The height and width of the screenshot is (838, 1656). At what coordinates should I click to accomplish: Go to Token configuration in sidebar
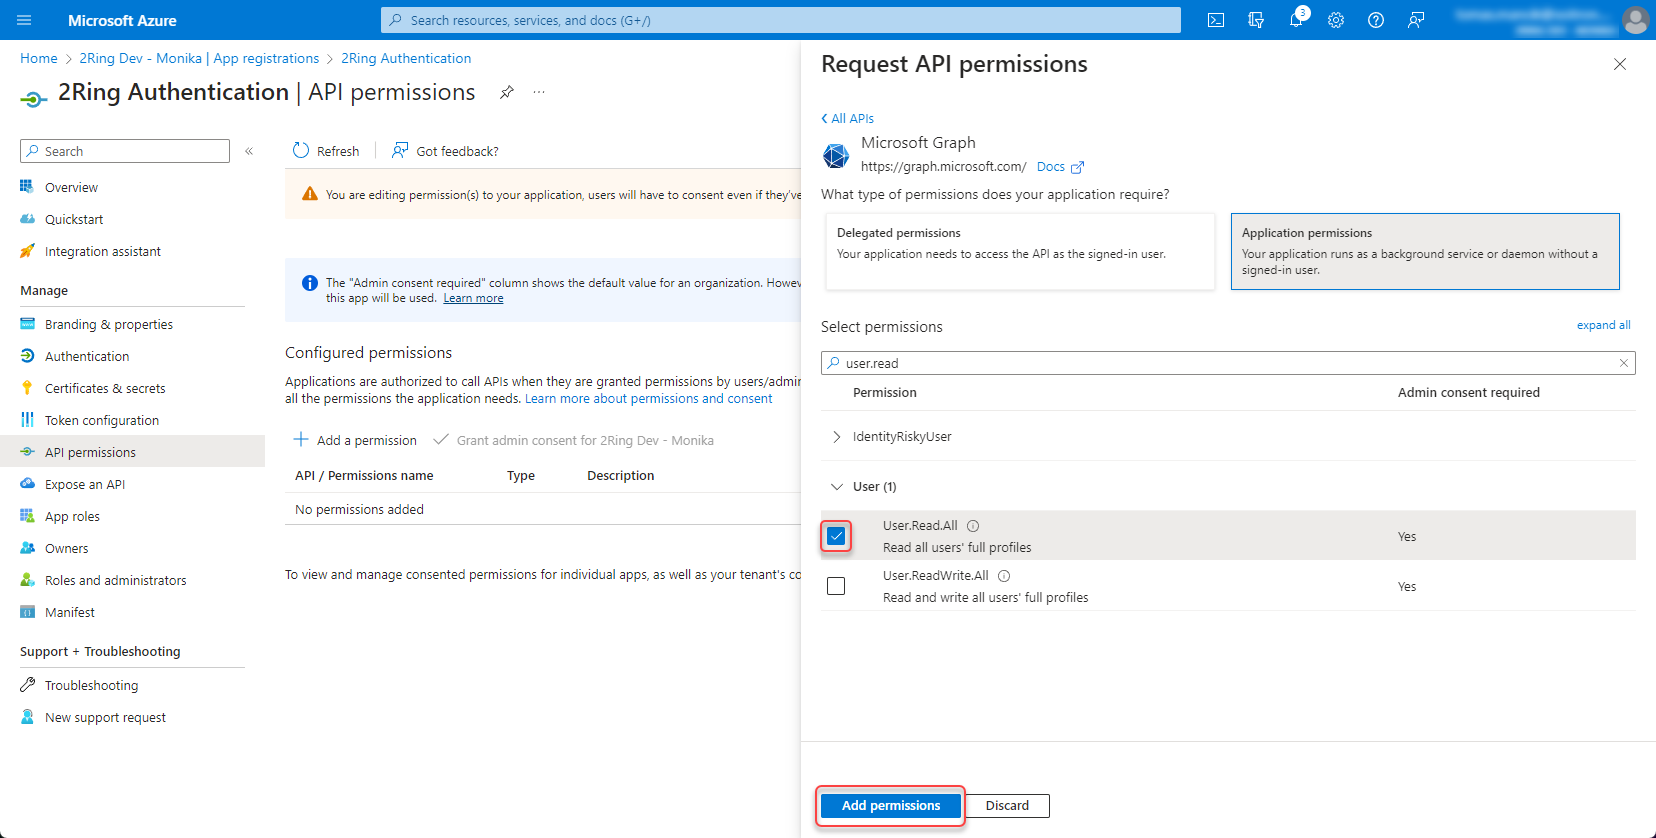(x=102, y=421)
